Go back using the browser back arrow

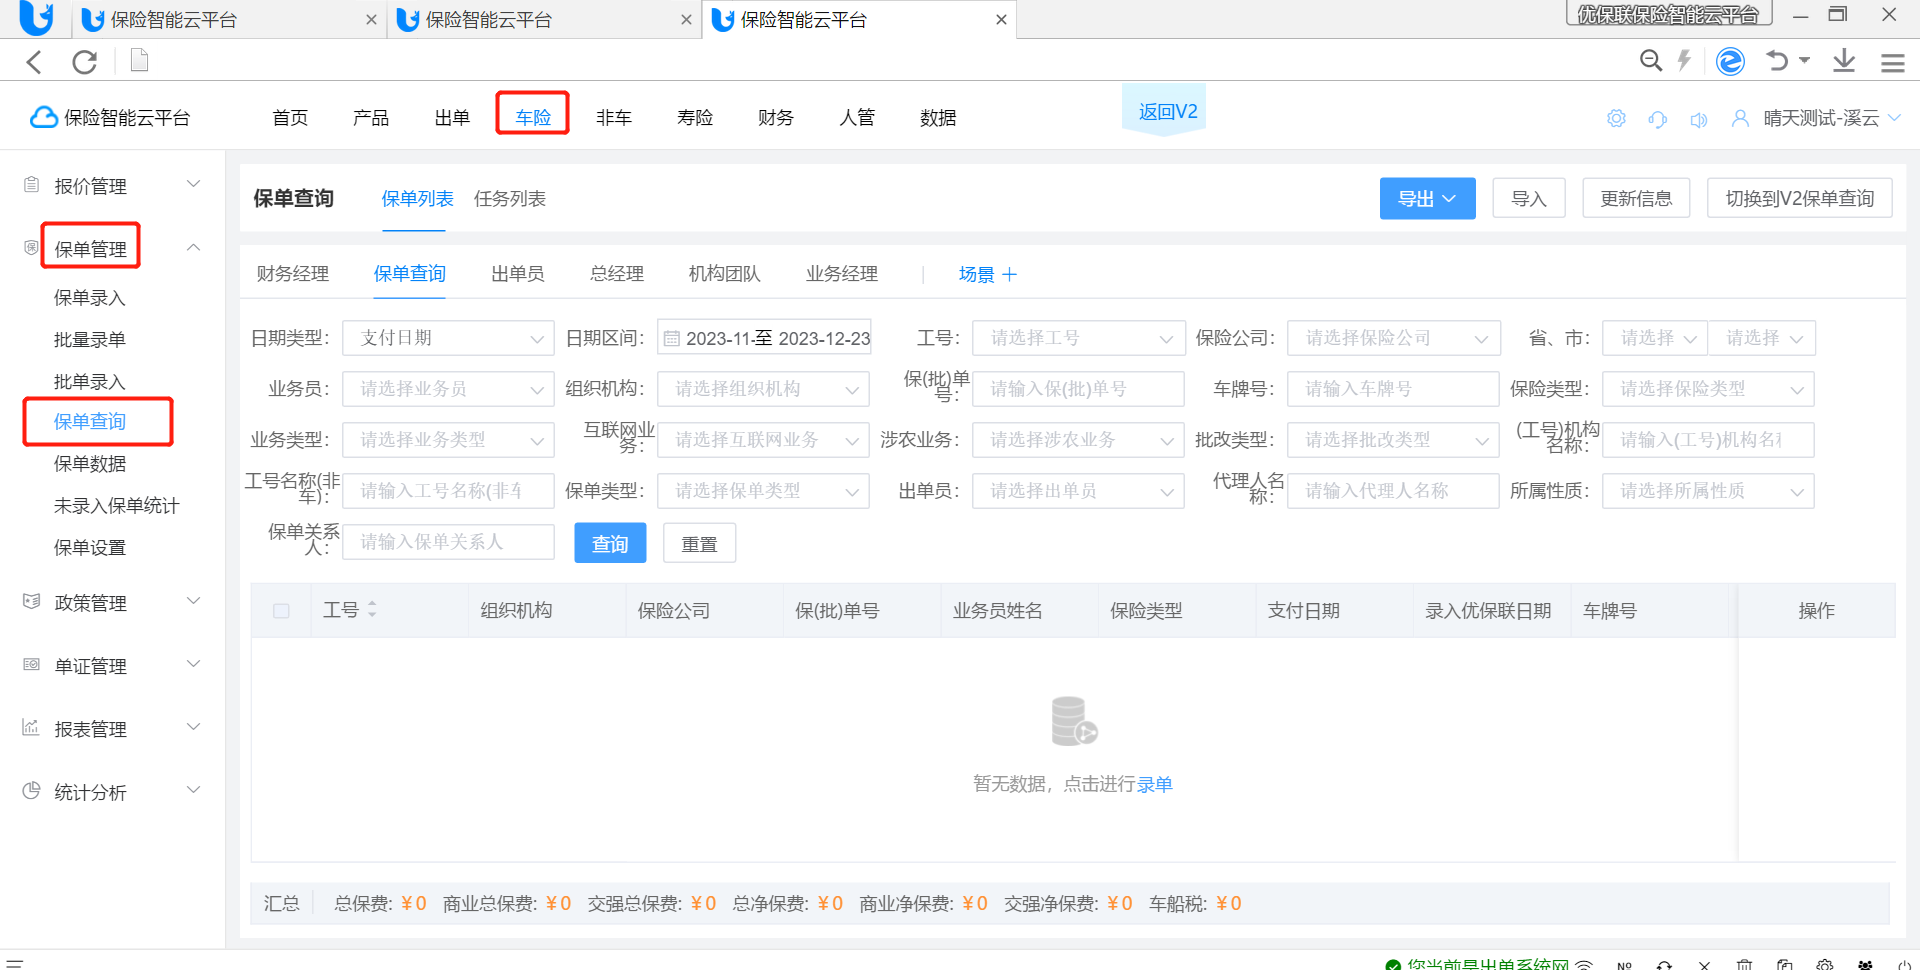(34, 62)
